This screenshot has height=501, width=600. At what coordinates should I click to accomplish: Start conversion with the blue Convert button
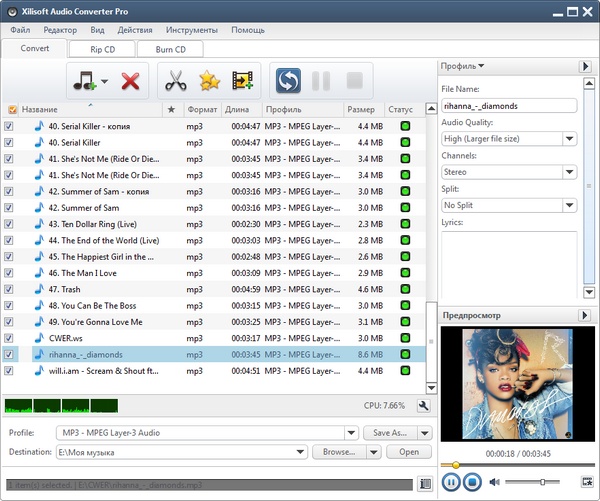click(x=289, y=80)
